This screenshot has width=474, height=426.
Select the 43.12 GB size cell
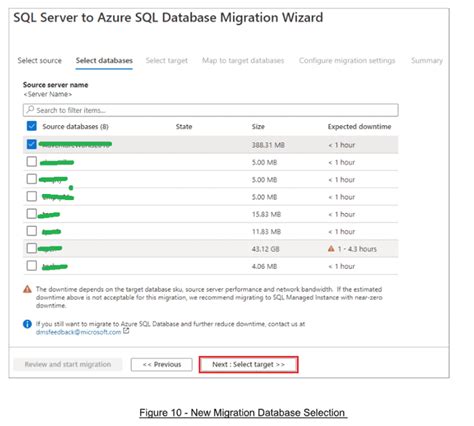(266, 249)
